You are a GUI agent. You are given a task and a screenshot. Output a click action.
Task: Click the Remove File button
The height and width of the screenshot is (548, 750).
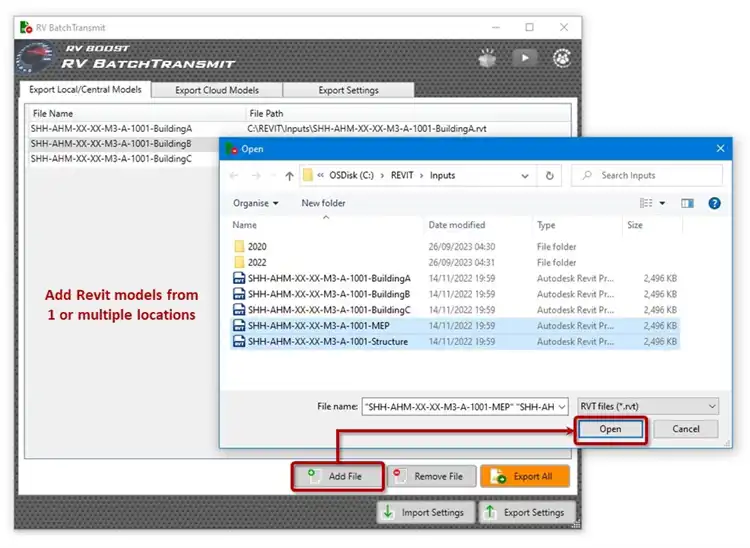(x=432, y=476)
